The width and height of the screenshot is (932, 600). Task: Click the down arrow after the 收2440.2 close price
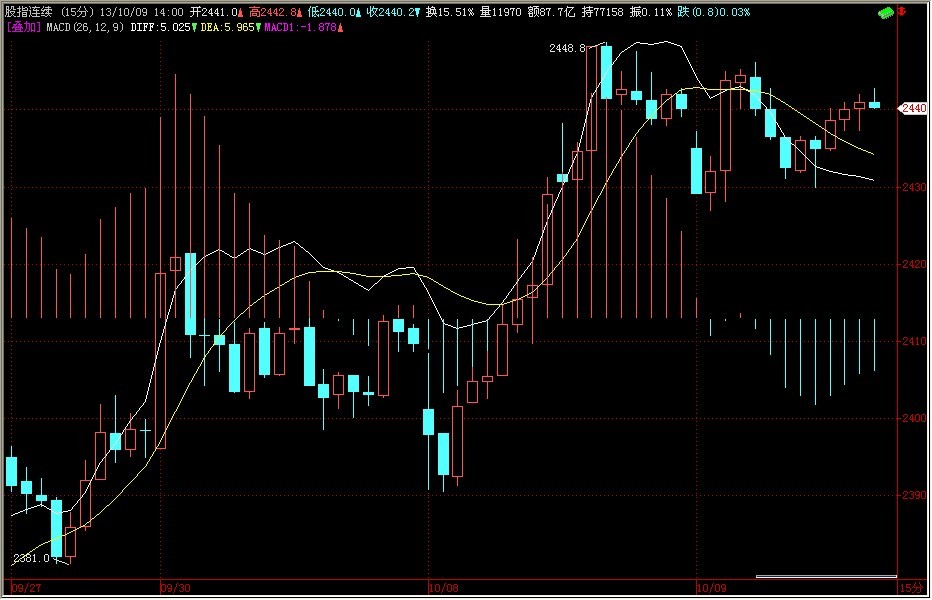tap(416, 11)
